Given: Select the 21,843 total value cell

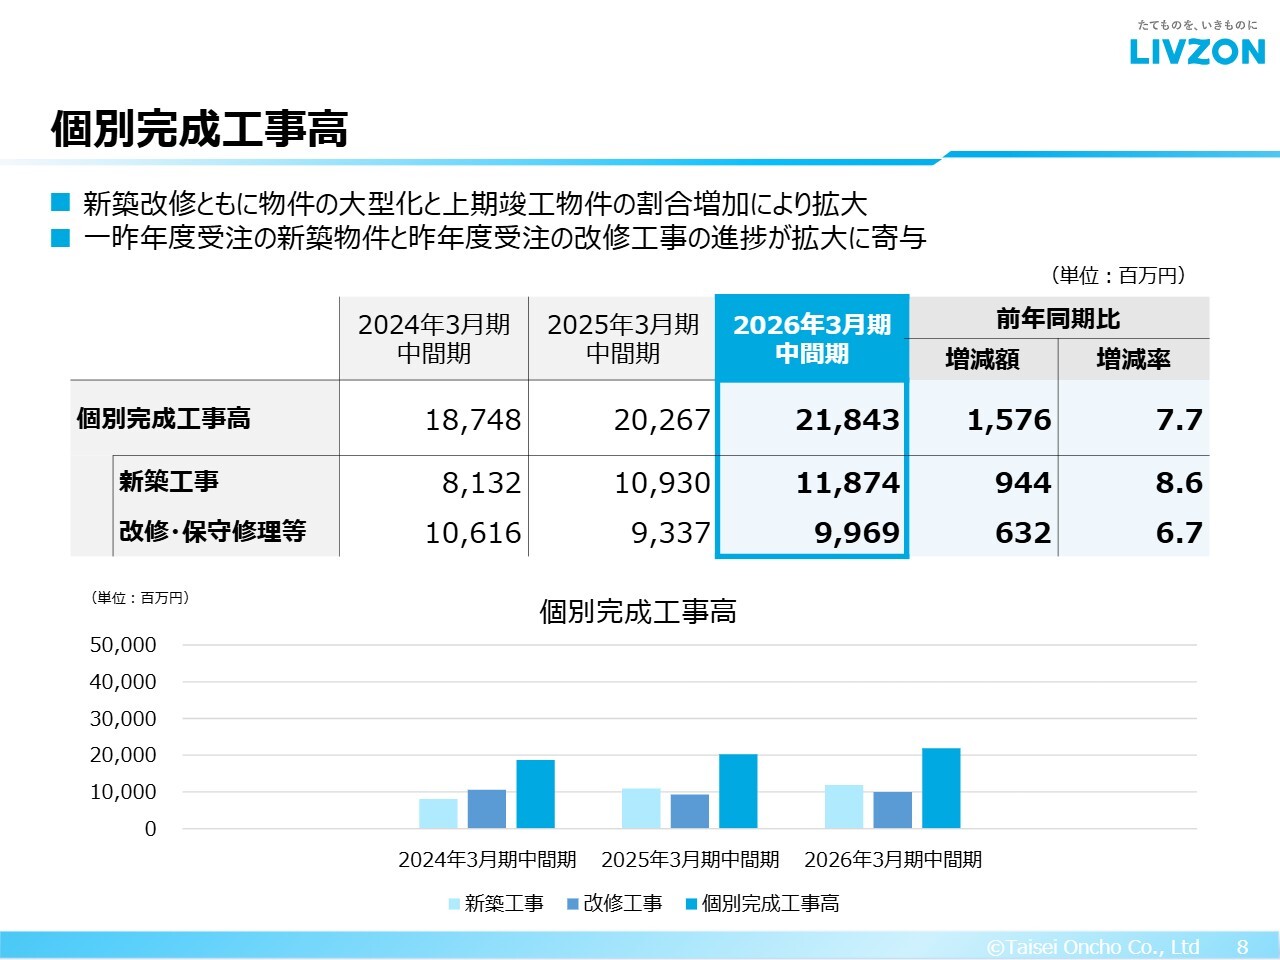Looking at the screenshot, I should tap(847, 420).
